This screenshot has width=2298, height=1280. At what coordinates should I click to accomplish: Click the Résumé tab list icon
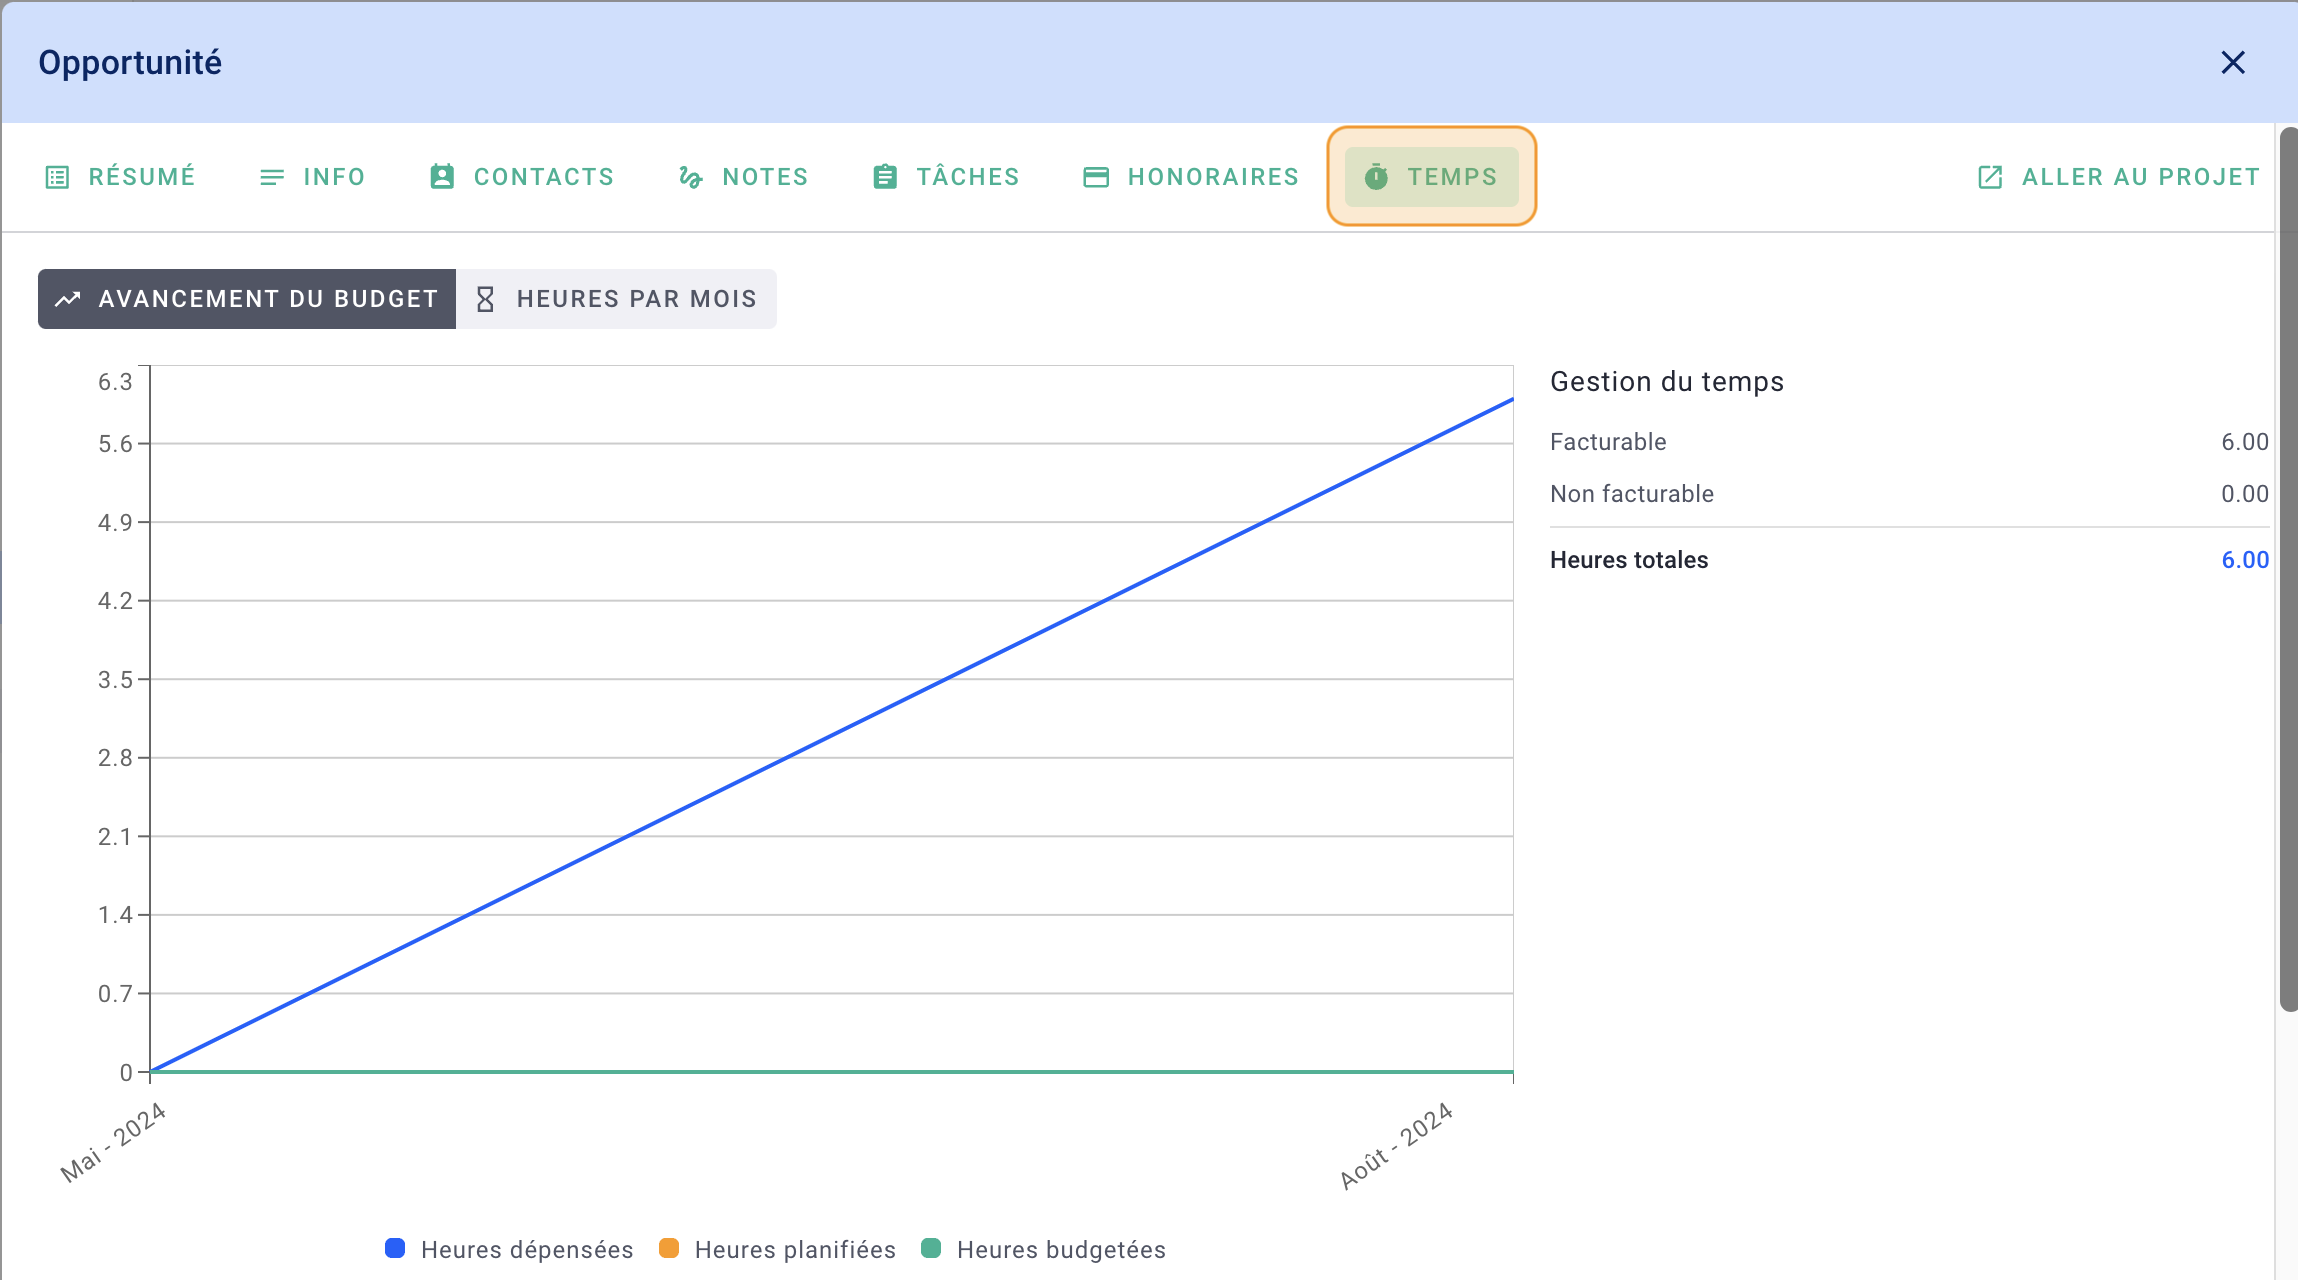(58, 177)
